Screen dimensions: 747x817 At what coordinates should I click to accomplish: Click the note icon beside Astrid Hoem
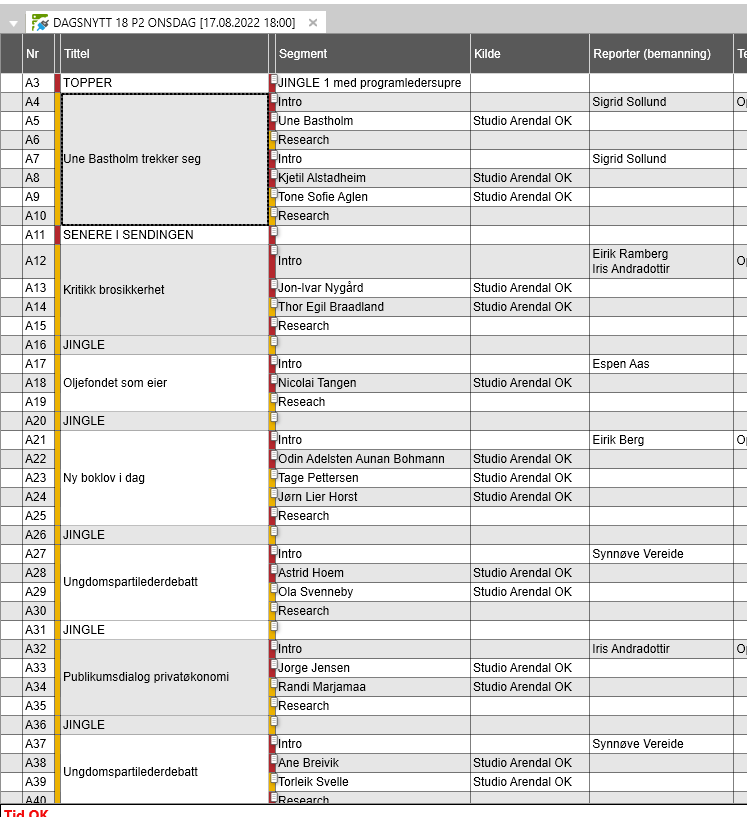pos(273,570)
